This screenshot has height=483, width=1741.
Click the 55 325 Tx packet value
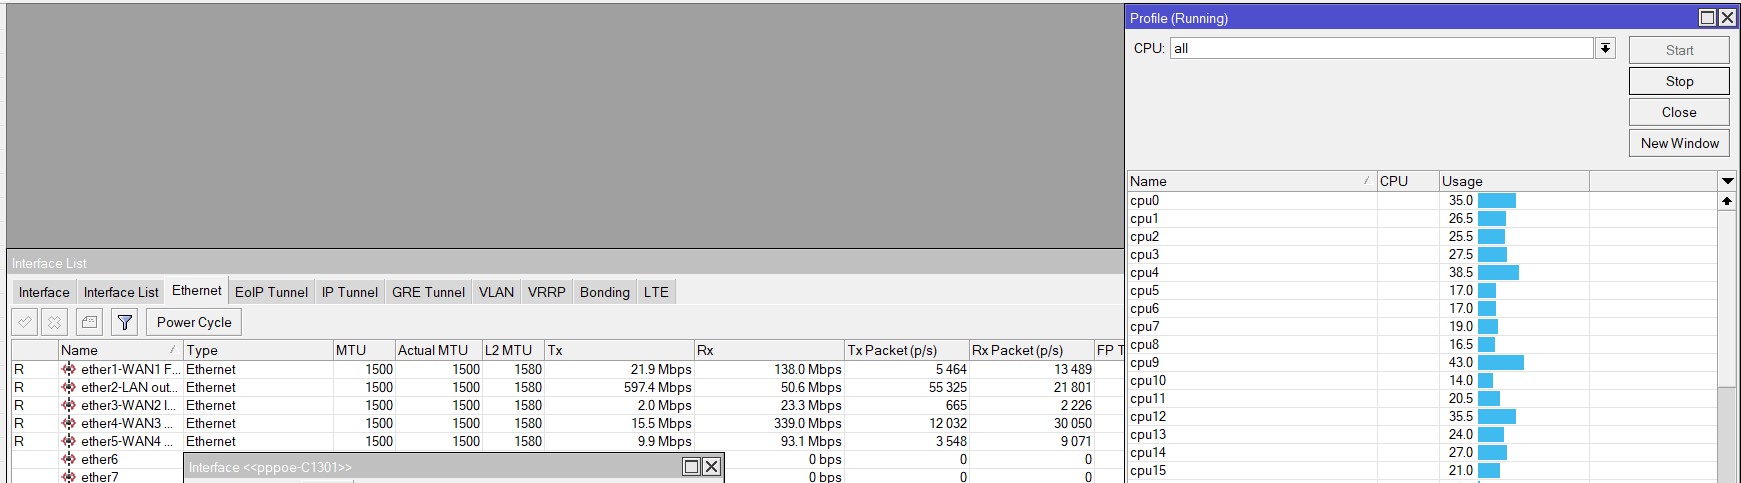tap(948, 387)
